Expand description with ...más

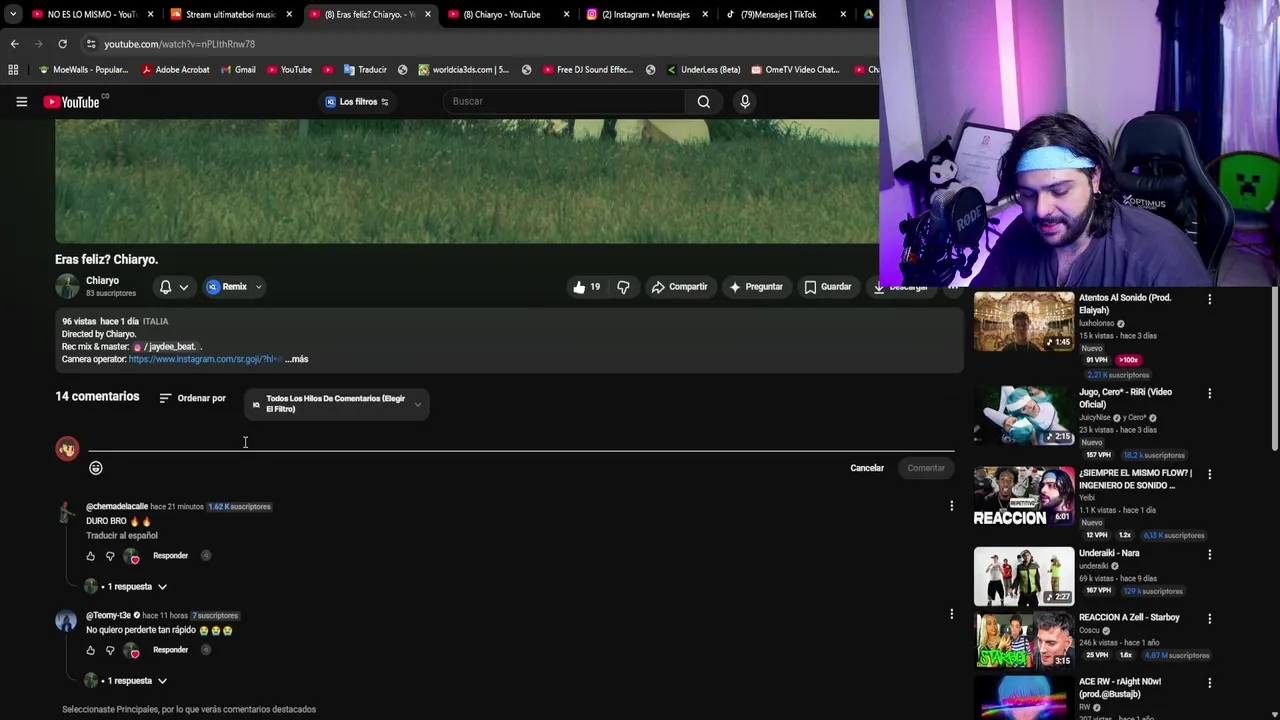tap(297, 359)
